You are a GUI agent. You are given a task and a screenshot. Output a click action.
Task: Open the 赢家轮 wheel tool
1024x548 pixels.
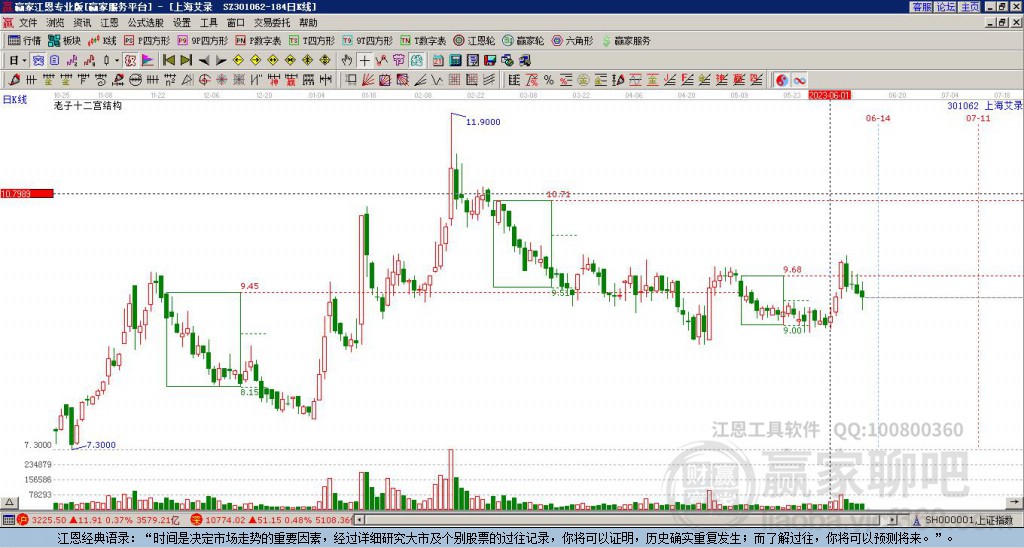(x=523, y=40)
